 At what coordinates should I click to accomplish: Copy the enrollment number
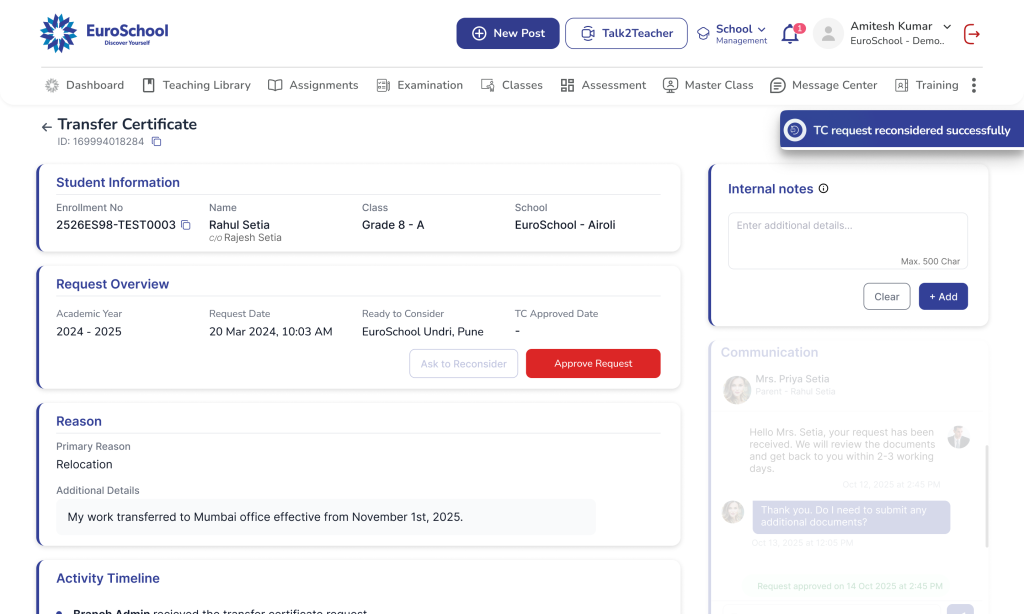pos(186,226)
